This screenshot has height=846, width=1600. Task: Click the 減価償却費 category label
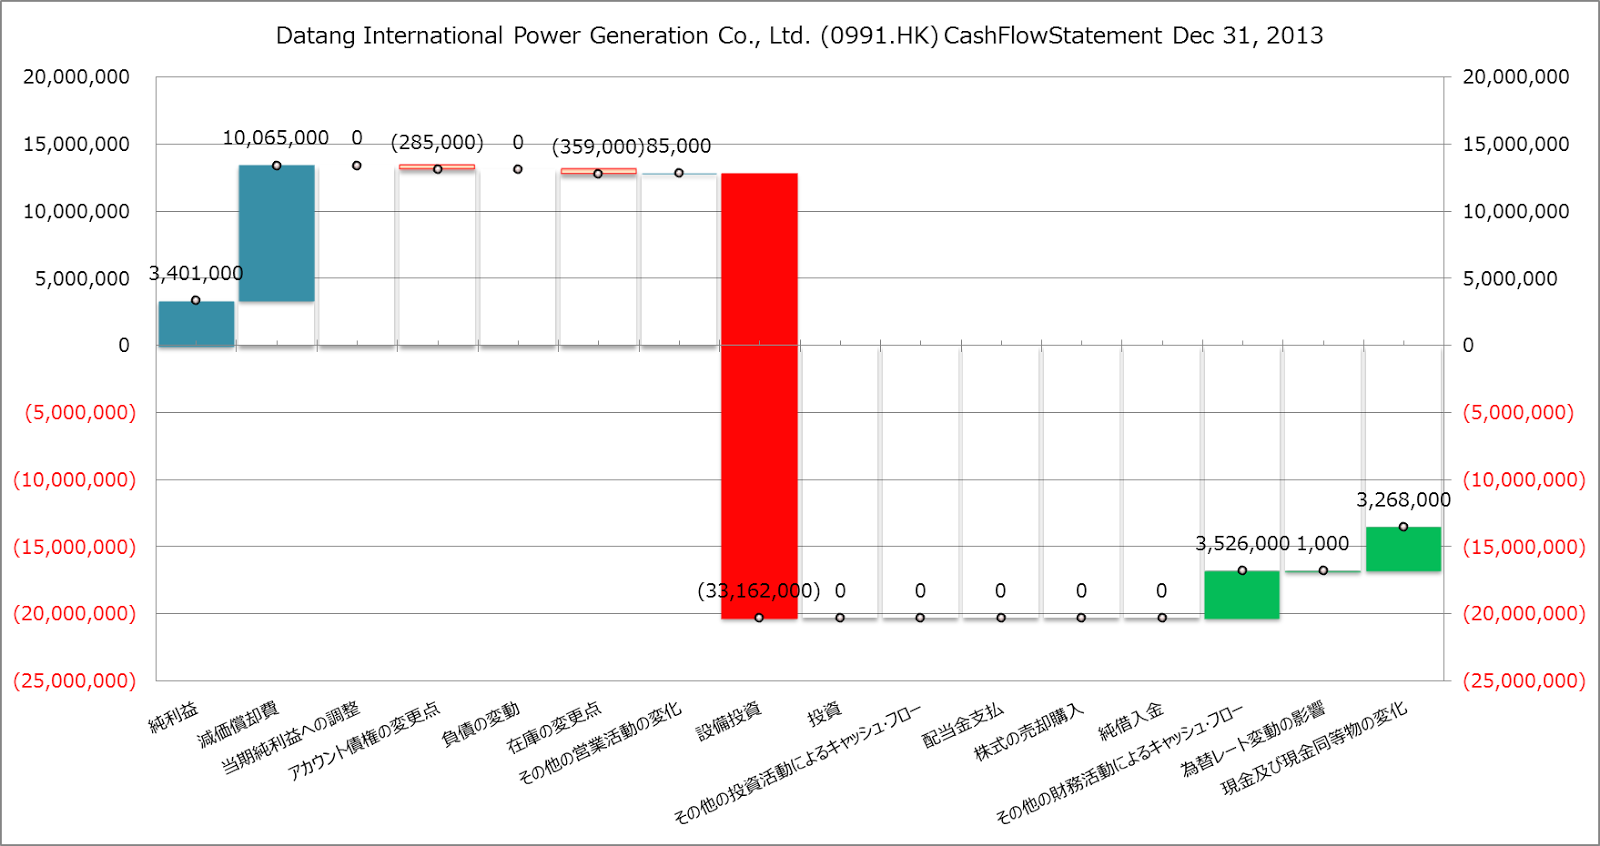(238, 725)
